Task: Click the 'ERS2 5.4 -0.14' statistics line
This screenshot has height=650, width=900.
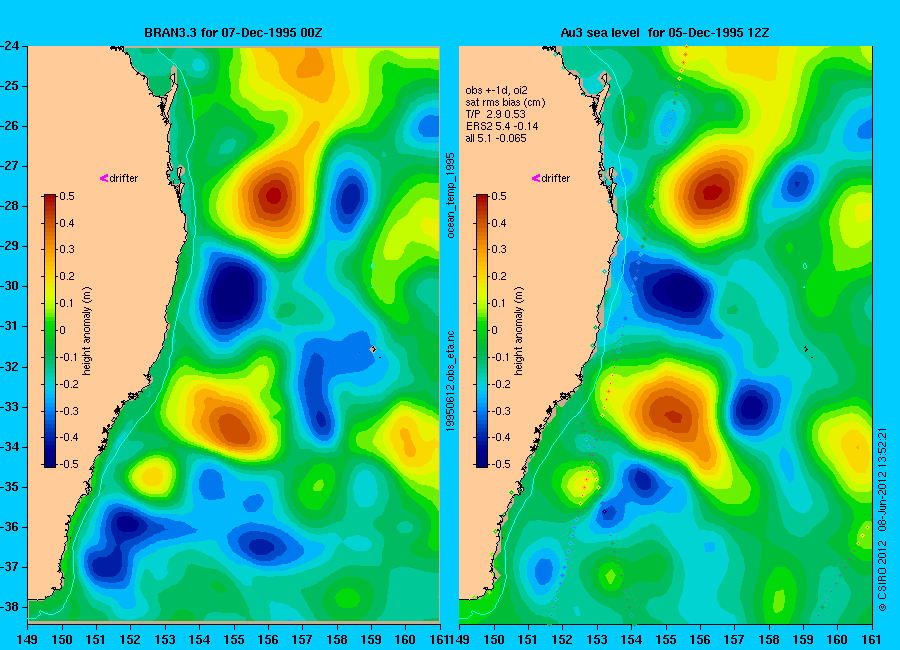Action: [502, 126]
